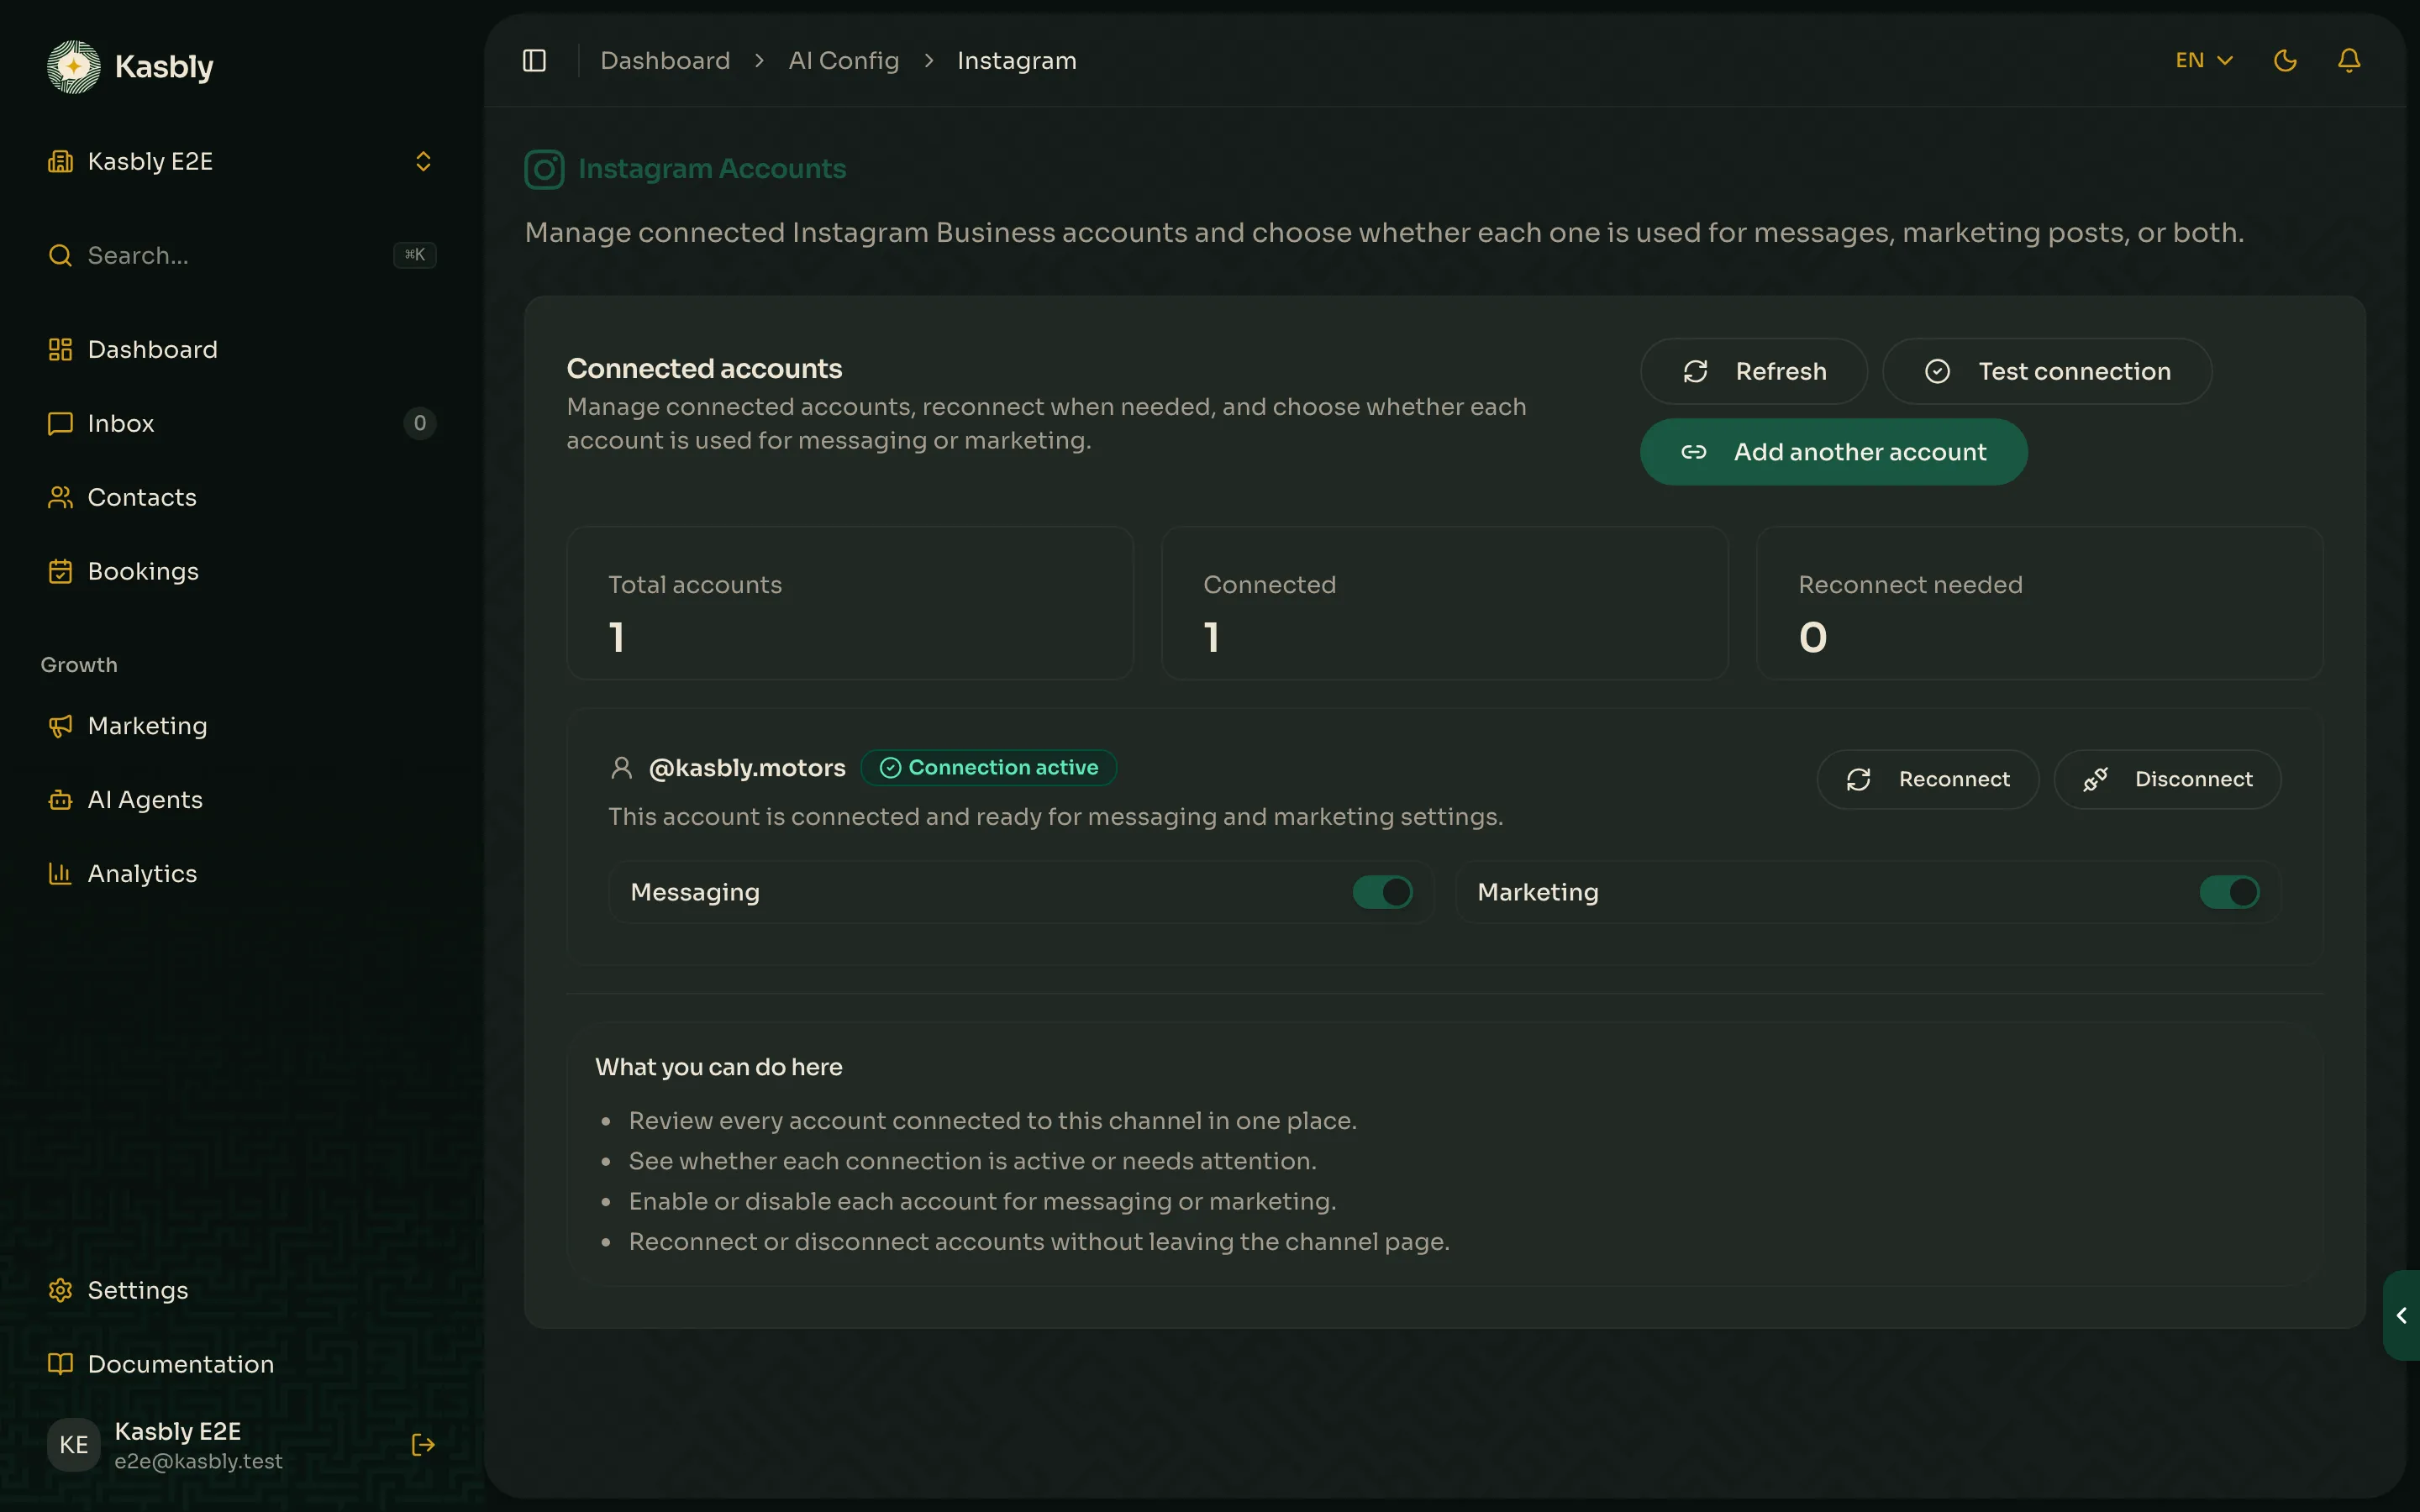Click the Reconnect needed card
Image resolution: width=2420 pixels, height=1512 pixels.
click(x=2040, y=603)
